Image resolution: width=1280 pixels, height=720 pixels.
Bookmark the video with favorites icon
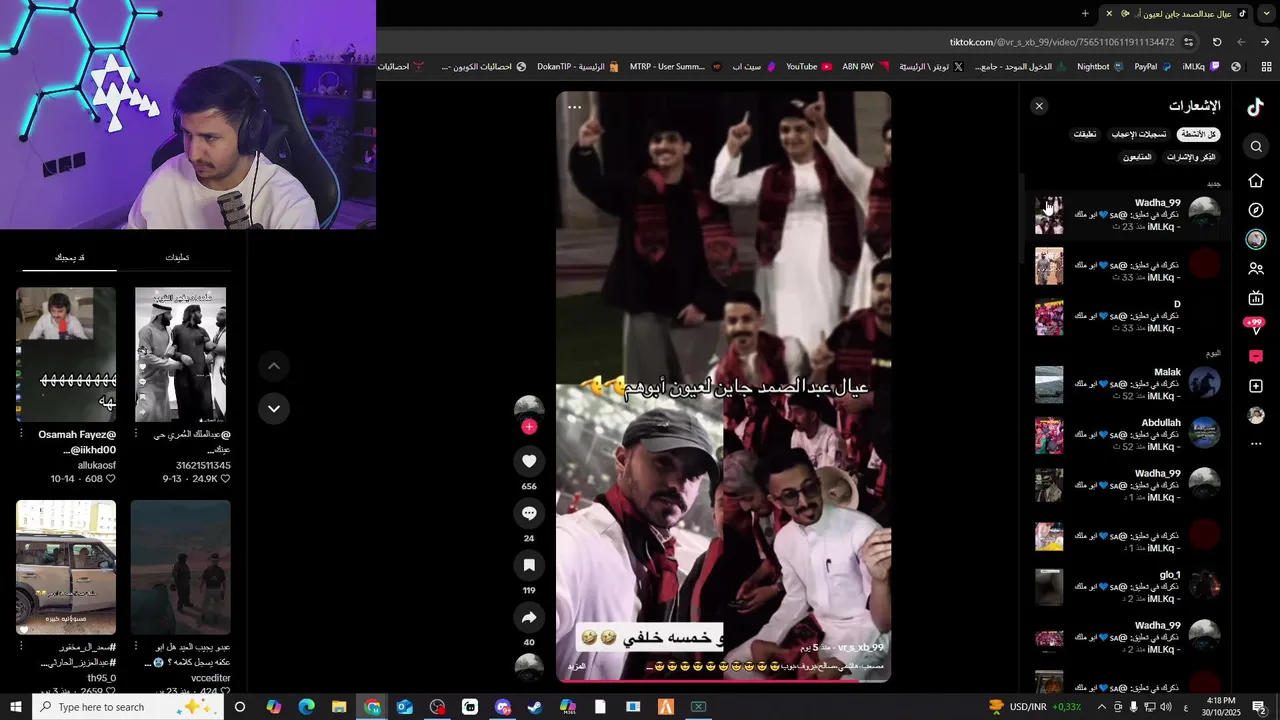pyautogui.click(x=529, y=565)
